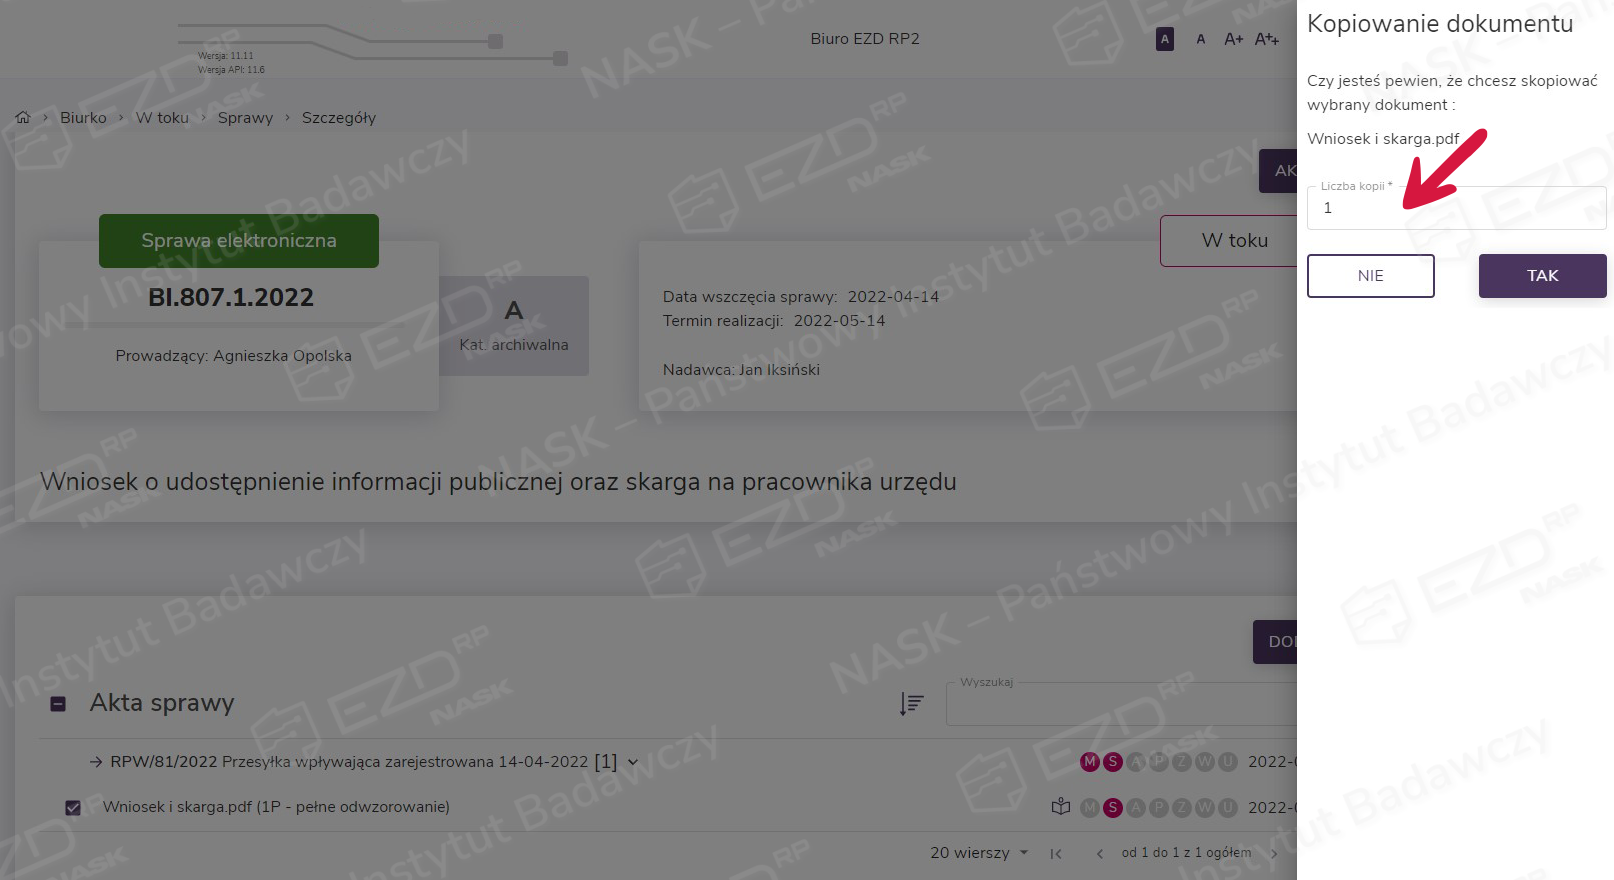Click the Liczba kopii input field

[x=1455, y=209]
